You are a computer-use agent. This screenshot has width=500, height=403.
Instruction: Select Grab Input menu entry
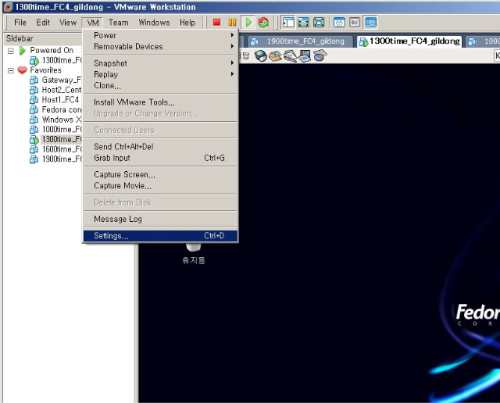click(160, 158)
